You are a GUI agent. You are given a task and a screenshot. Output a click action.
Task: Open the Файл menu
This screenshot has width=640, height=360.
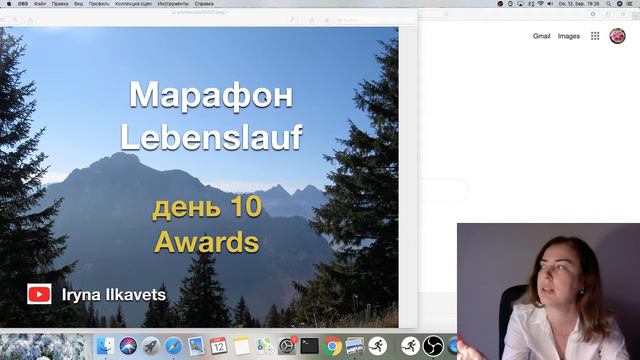pyautogui.click(x=40, y=4)
